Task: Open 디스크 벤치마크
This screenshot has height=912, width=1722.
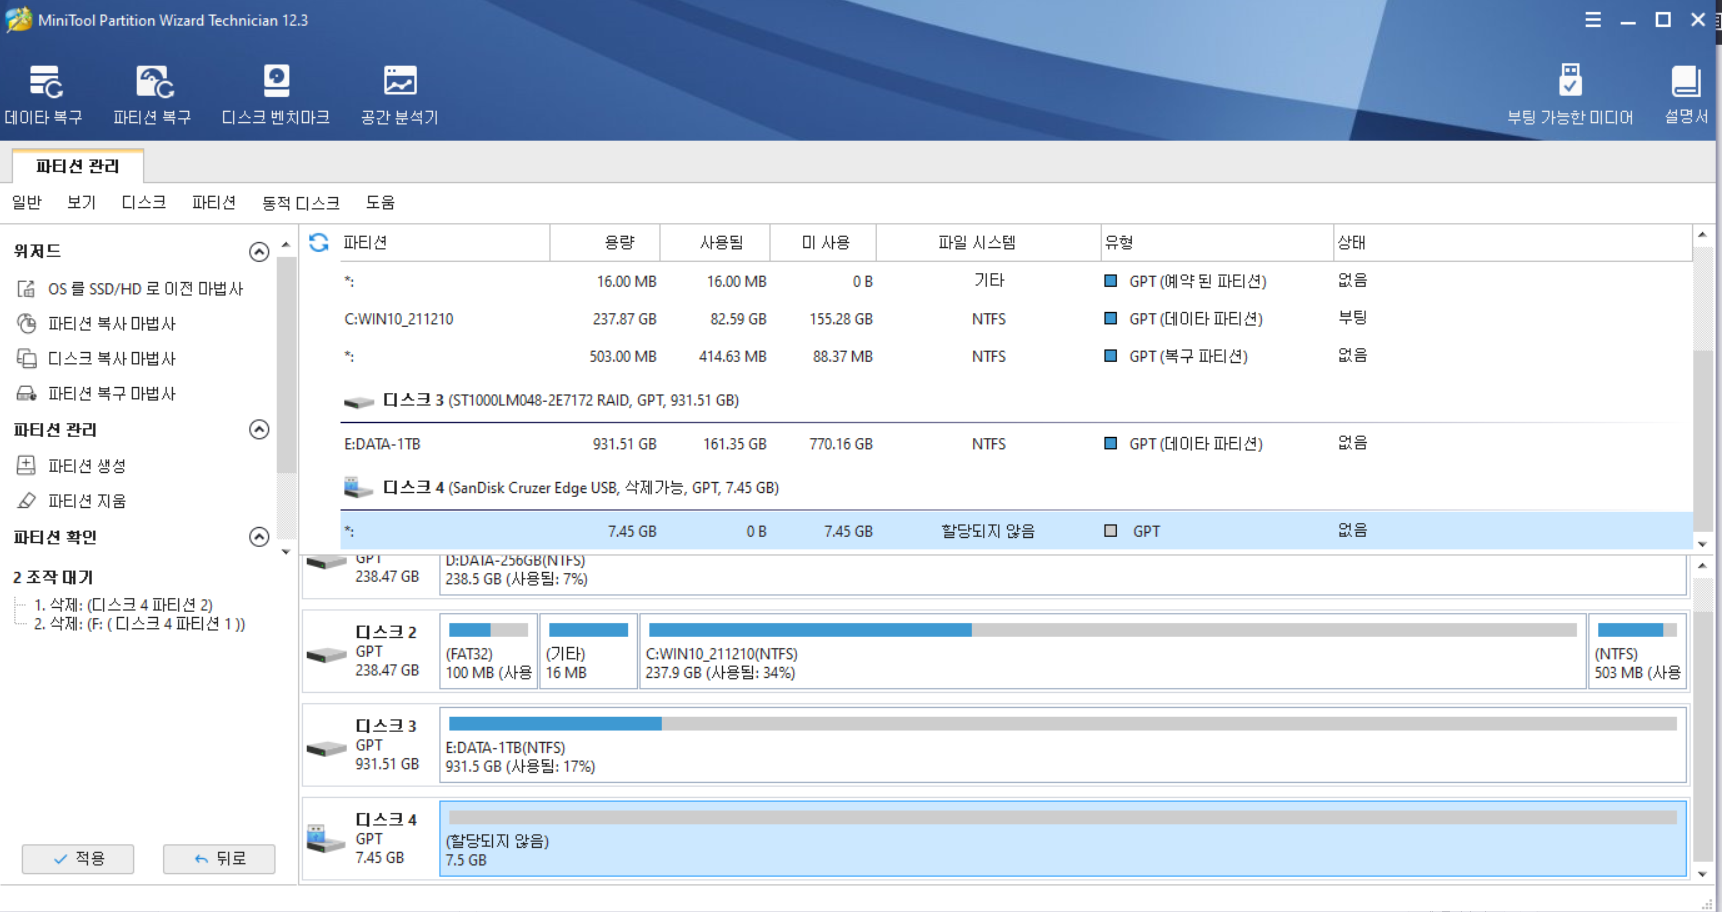Action: coord(276,96)
